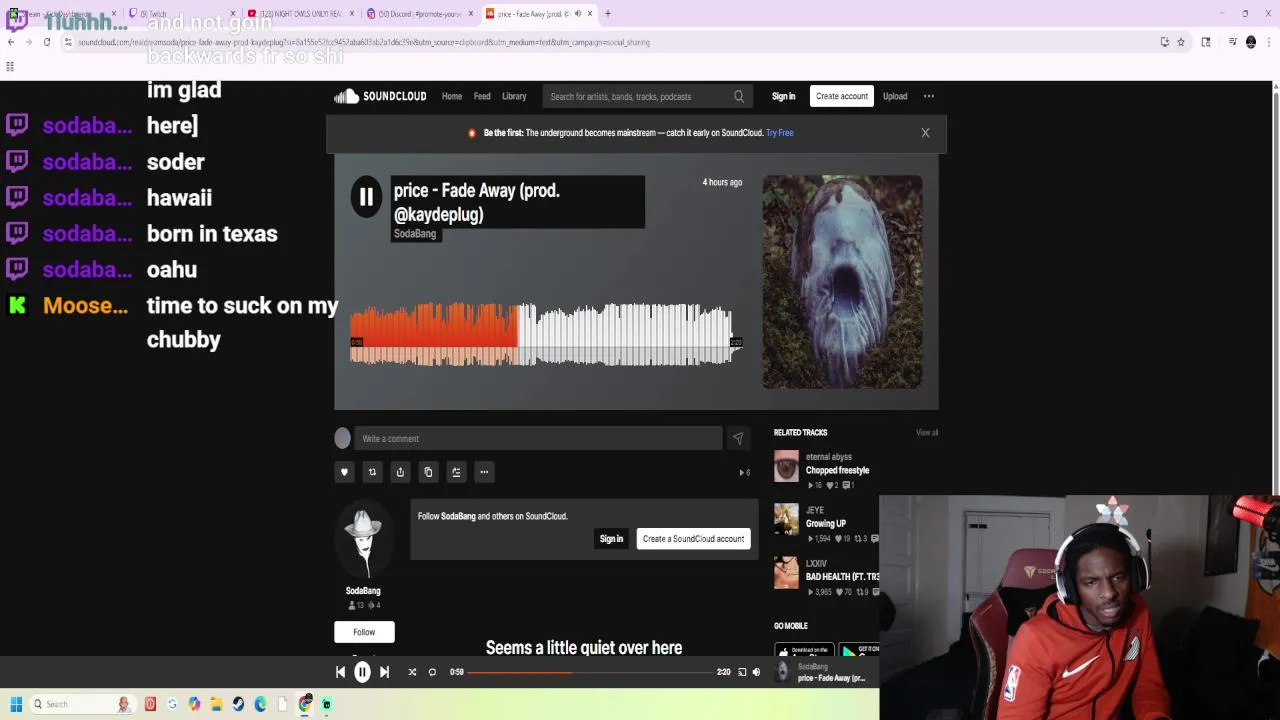Click Create account in the header

coord(842,96)
